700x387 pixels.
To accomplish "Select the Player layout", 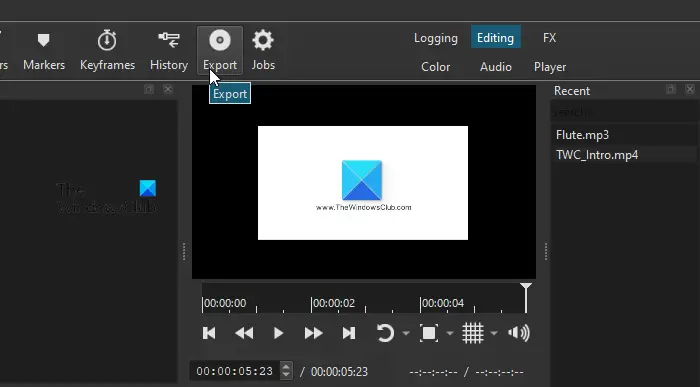I will [x=550, y=67].
